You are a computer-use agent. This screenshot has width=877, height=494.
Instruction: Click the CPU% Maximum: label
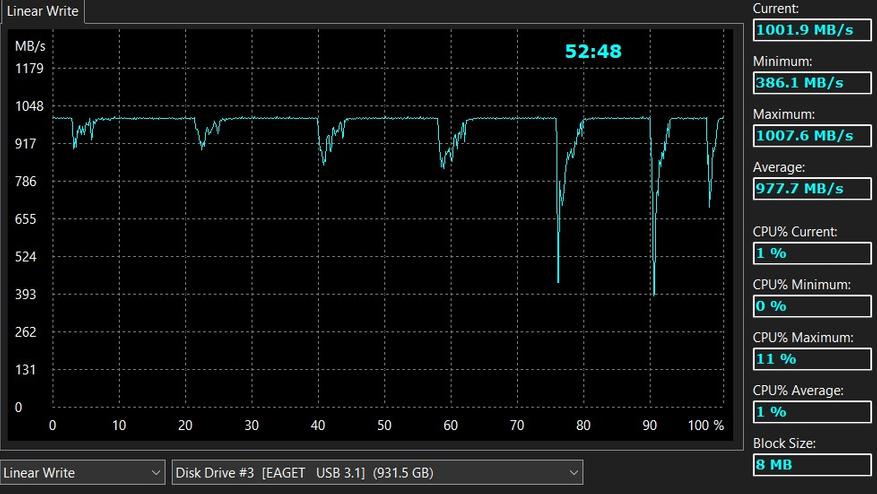tap(803, 337)
